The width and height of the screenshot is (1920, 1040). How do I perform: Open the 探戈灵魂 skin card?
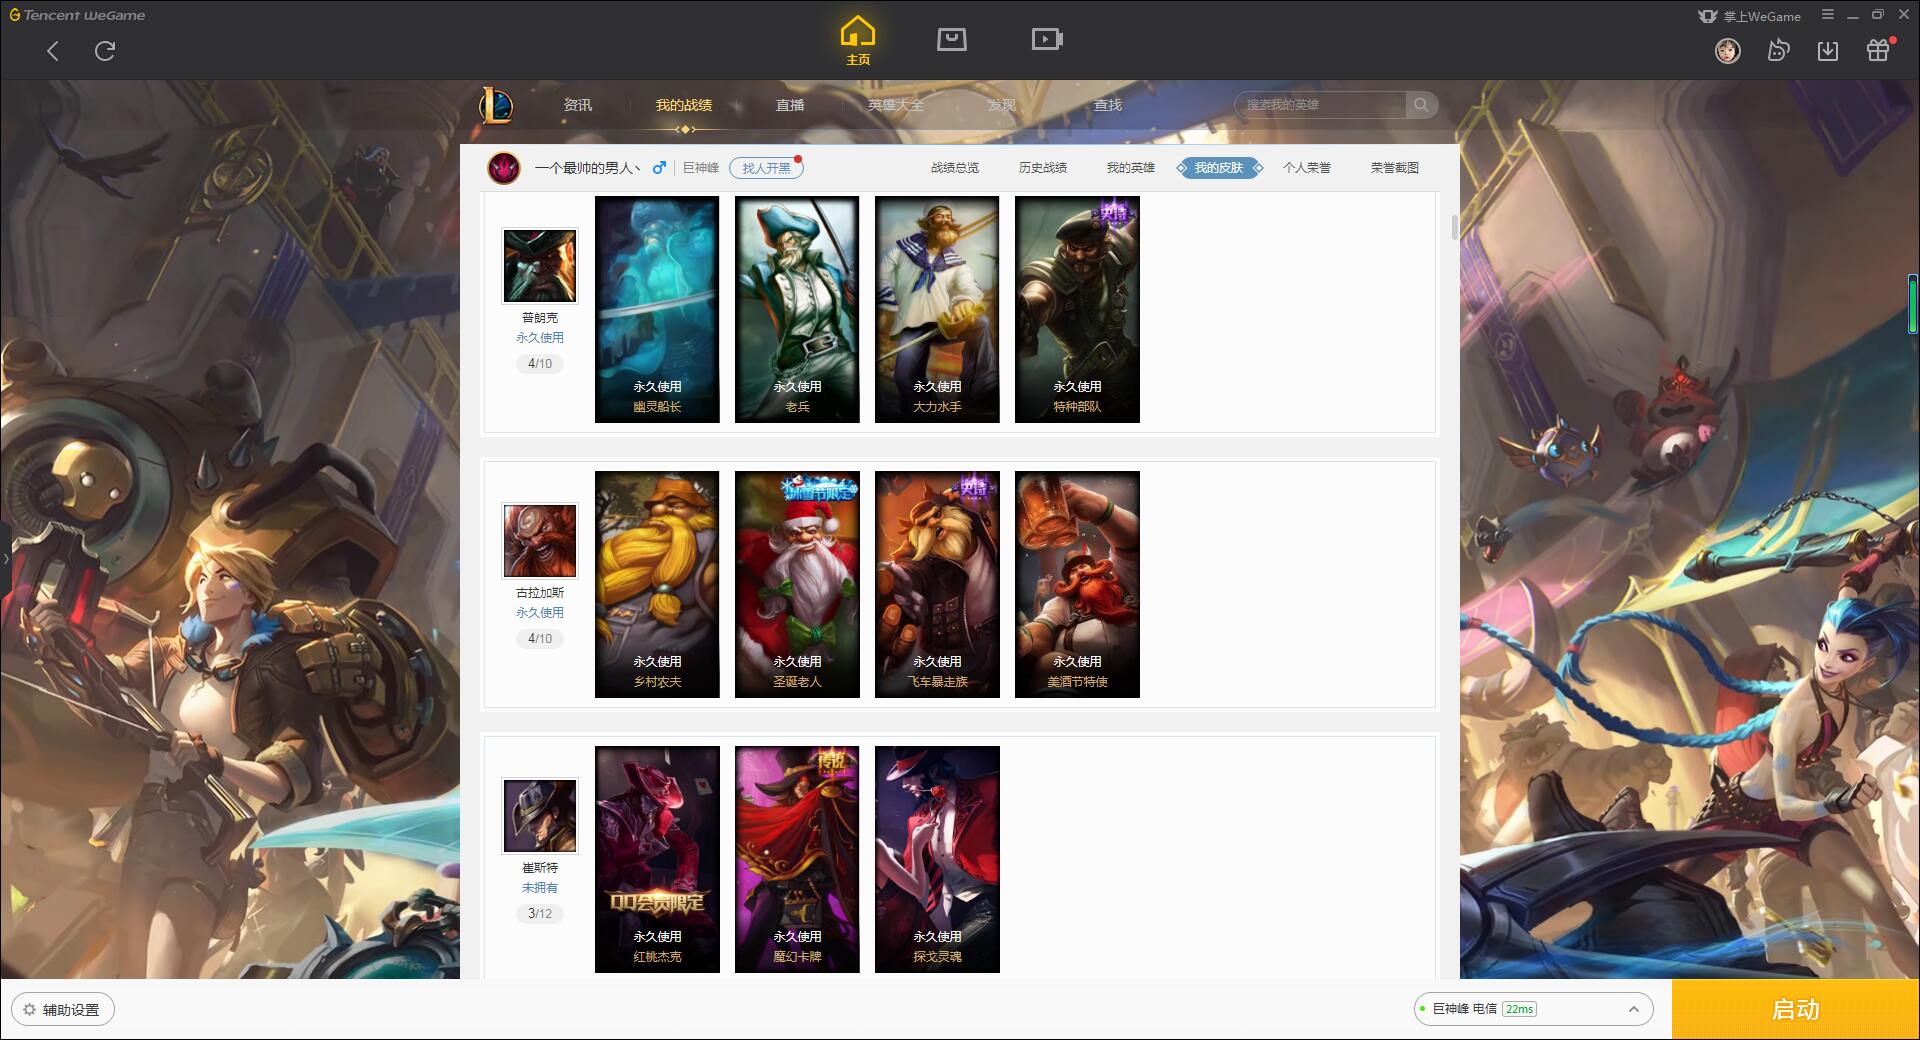937,859
